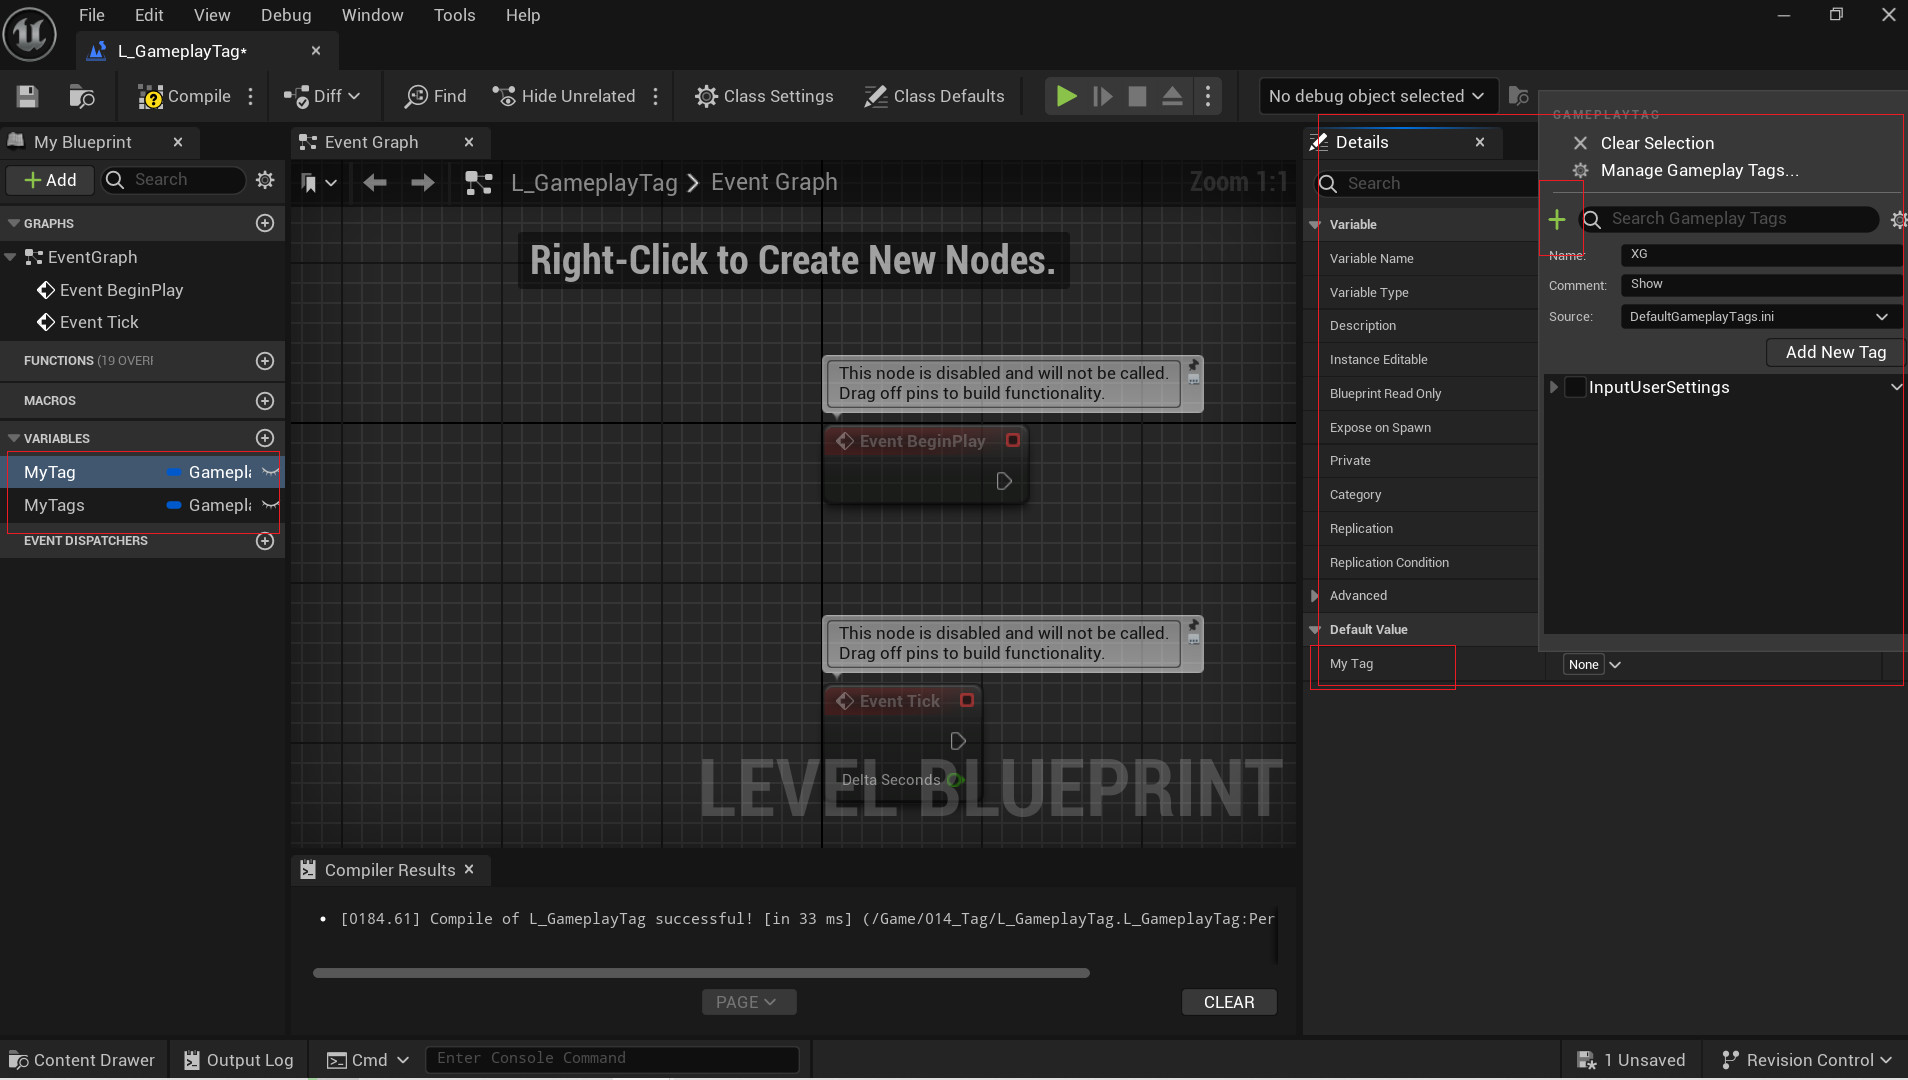Viewport: 1908px width, 1080px height.
Task: Open the Tools menu
Action: (454, 15)
